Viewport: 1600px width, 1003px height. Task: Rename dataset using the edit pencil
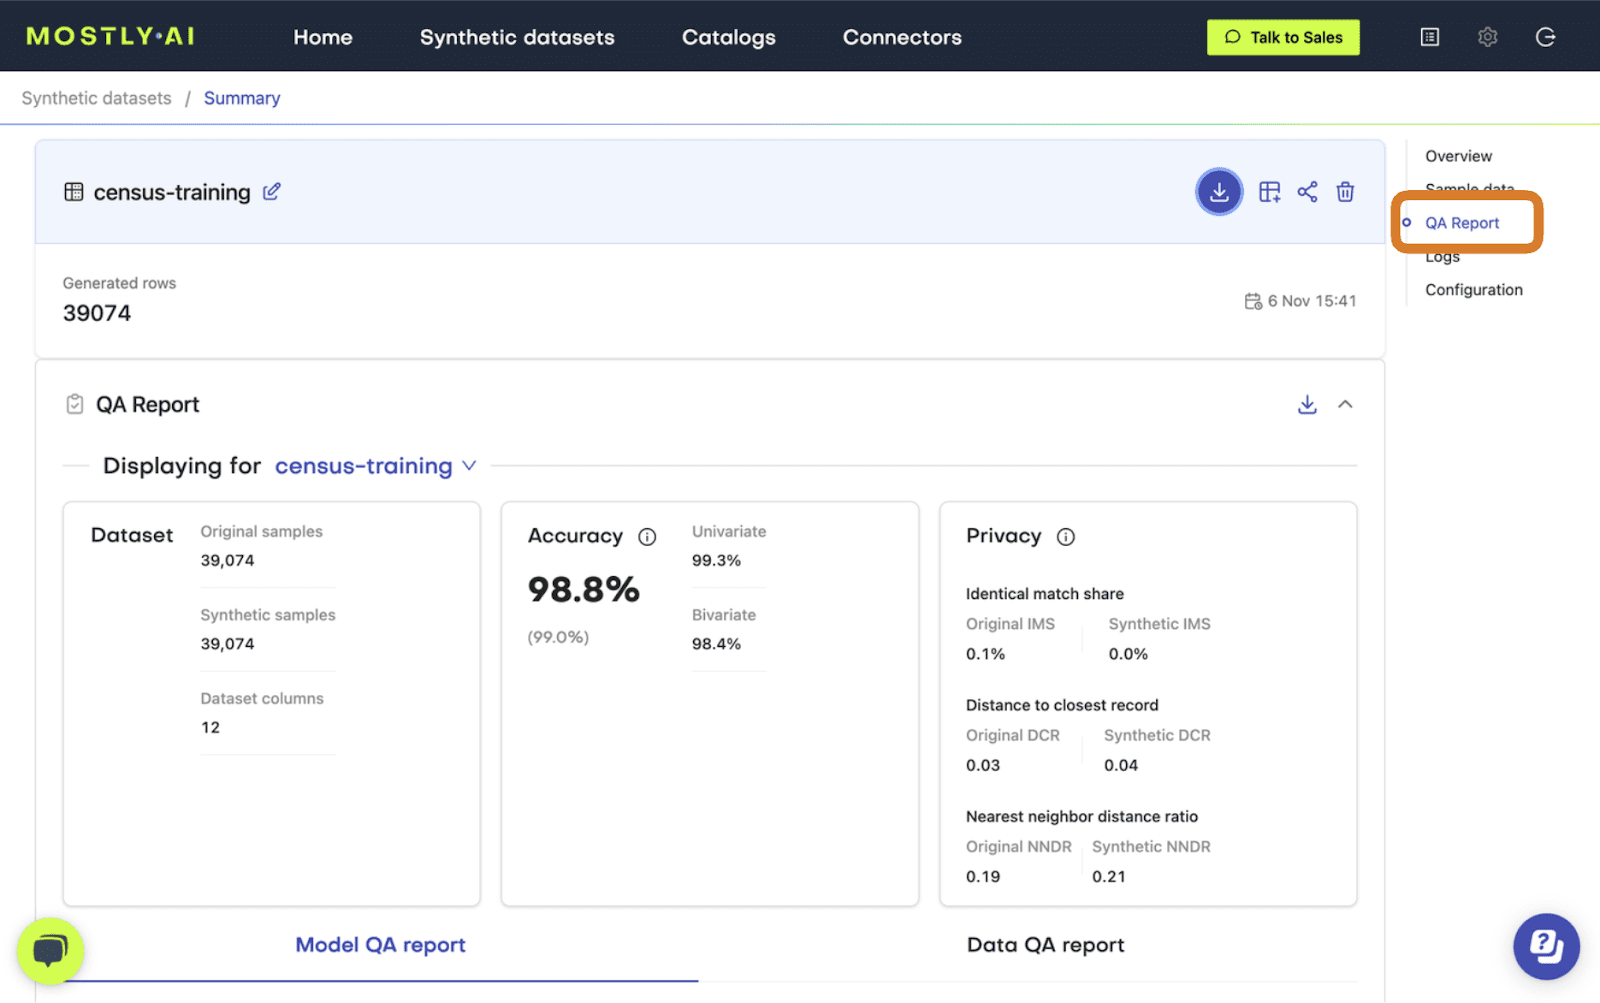click(x=271, y=191)
